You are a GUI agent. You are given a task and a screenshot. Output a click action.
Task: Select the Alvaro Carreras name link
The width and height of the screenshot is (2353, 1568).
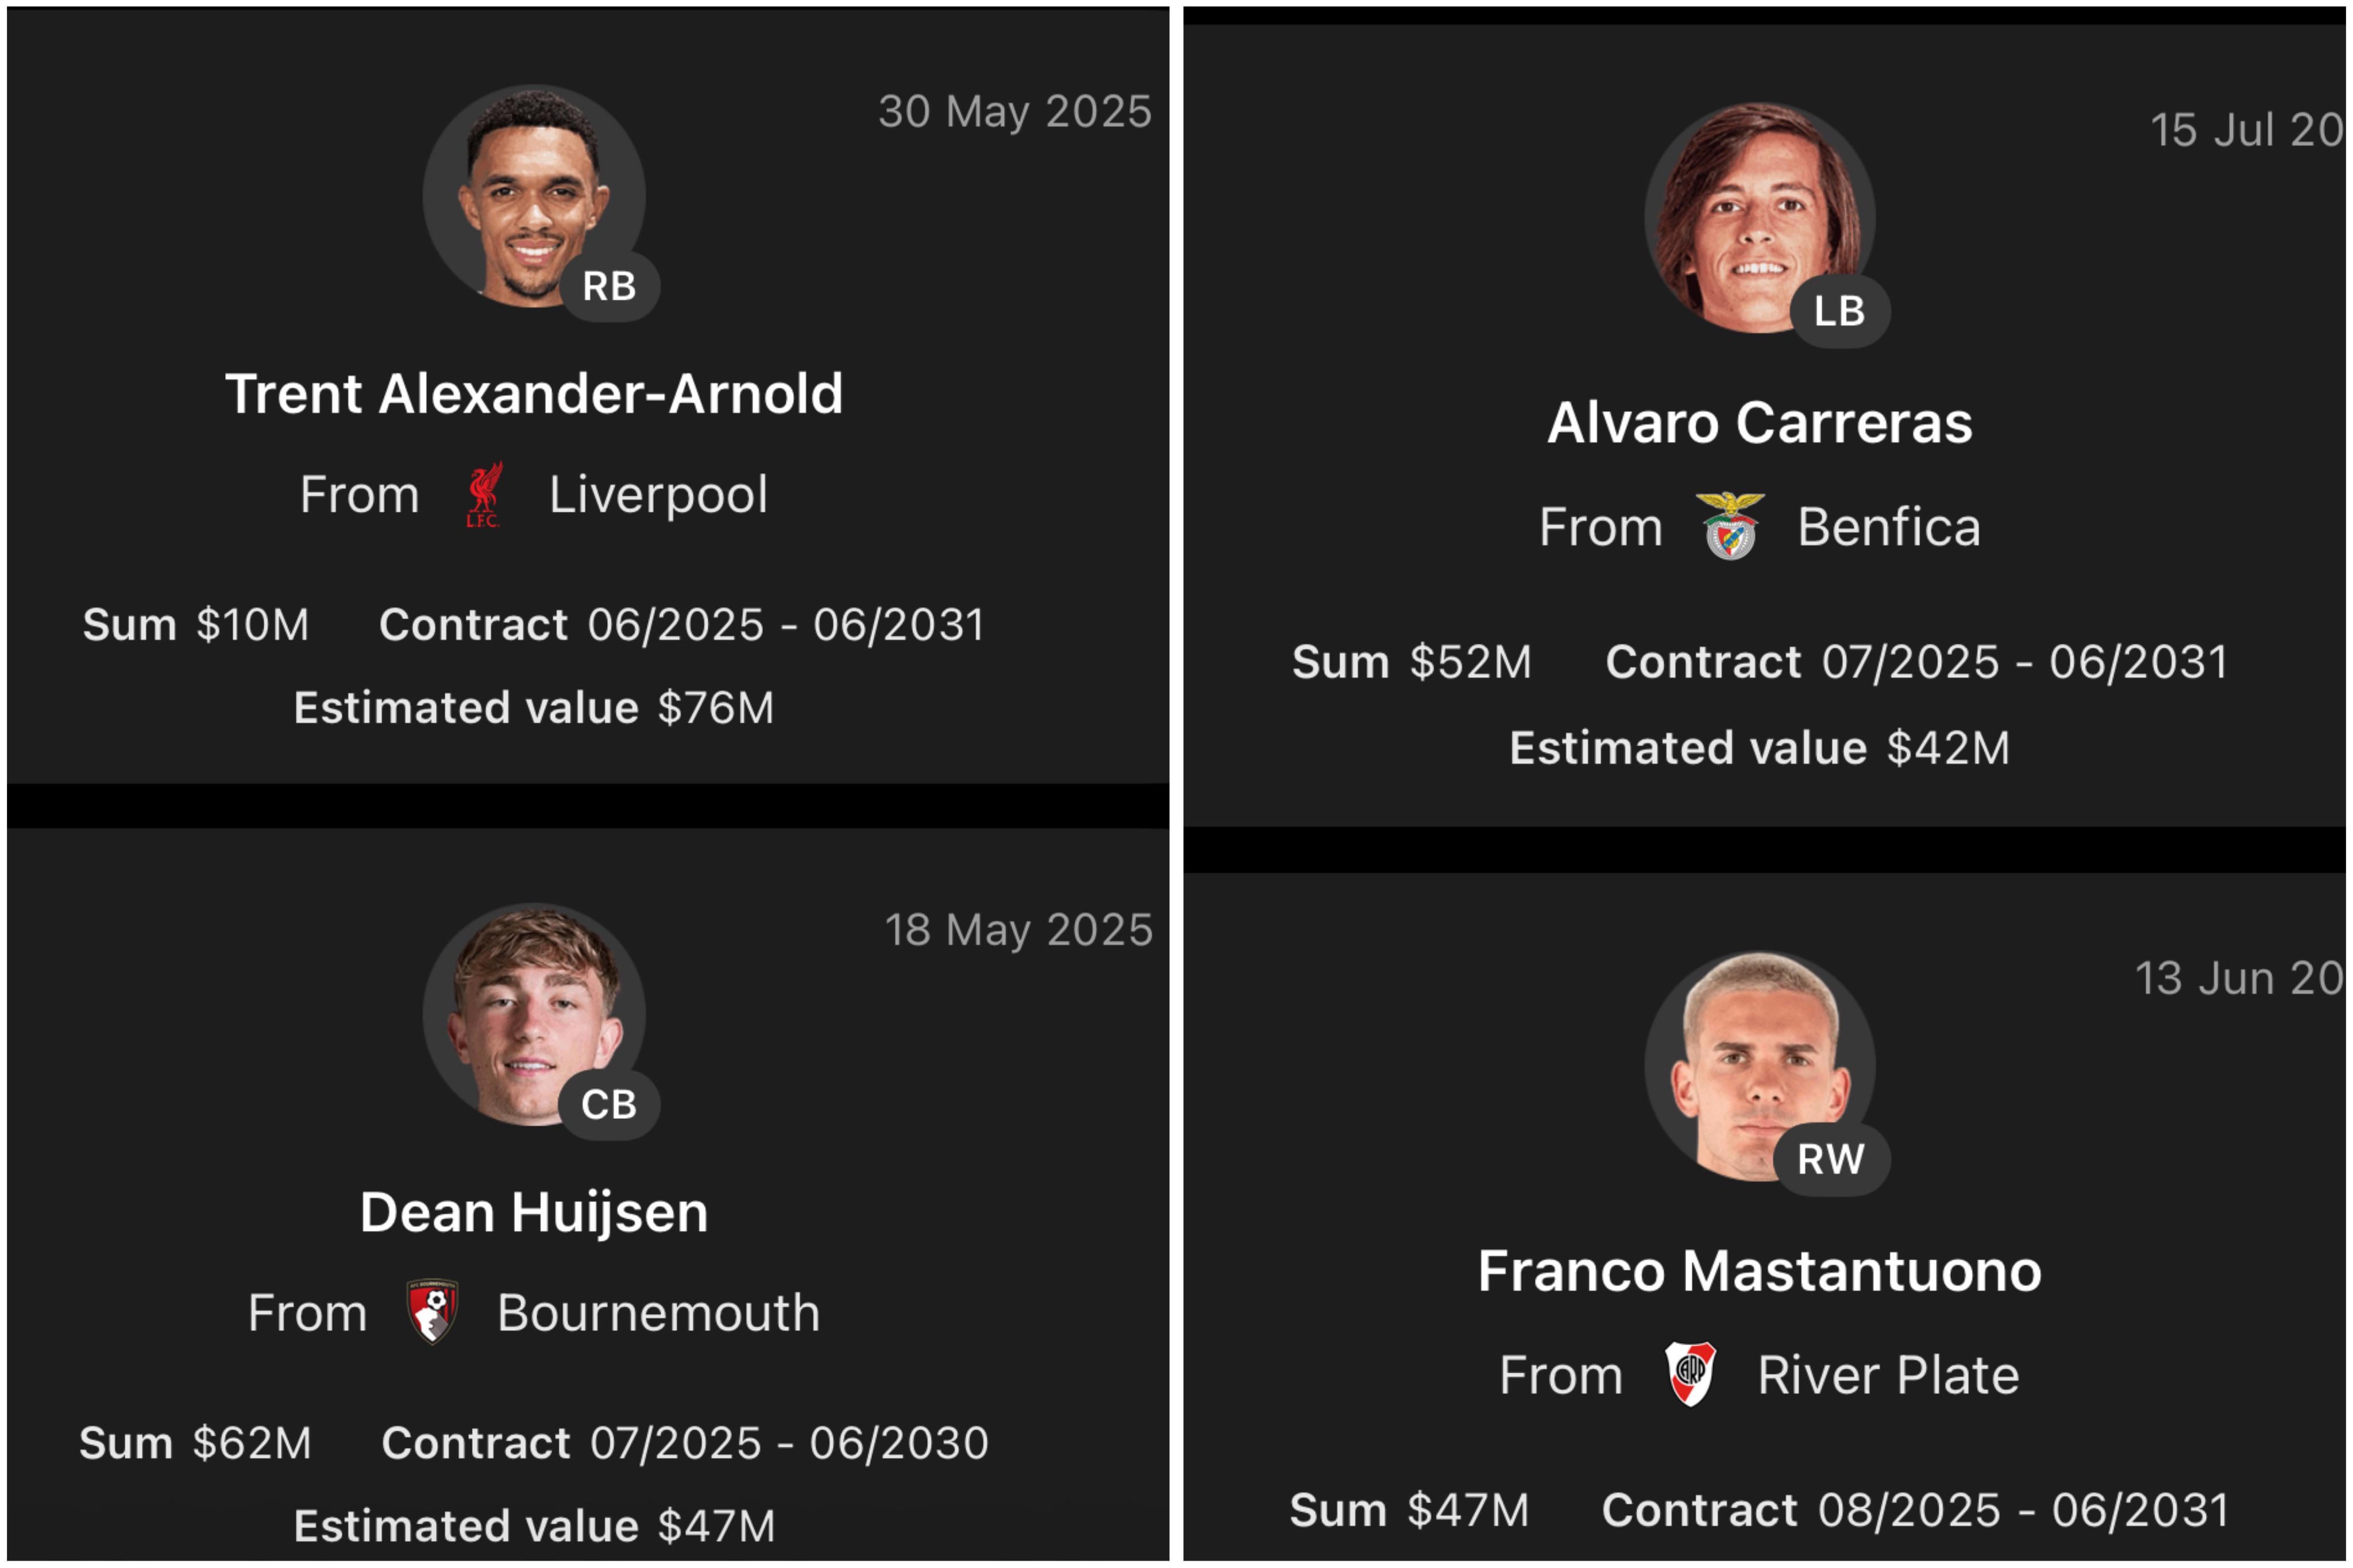1759,422
